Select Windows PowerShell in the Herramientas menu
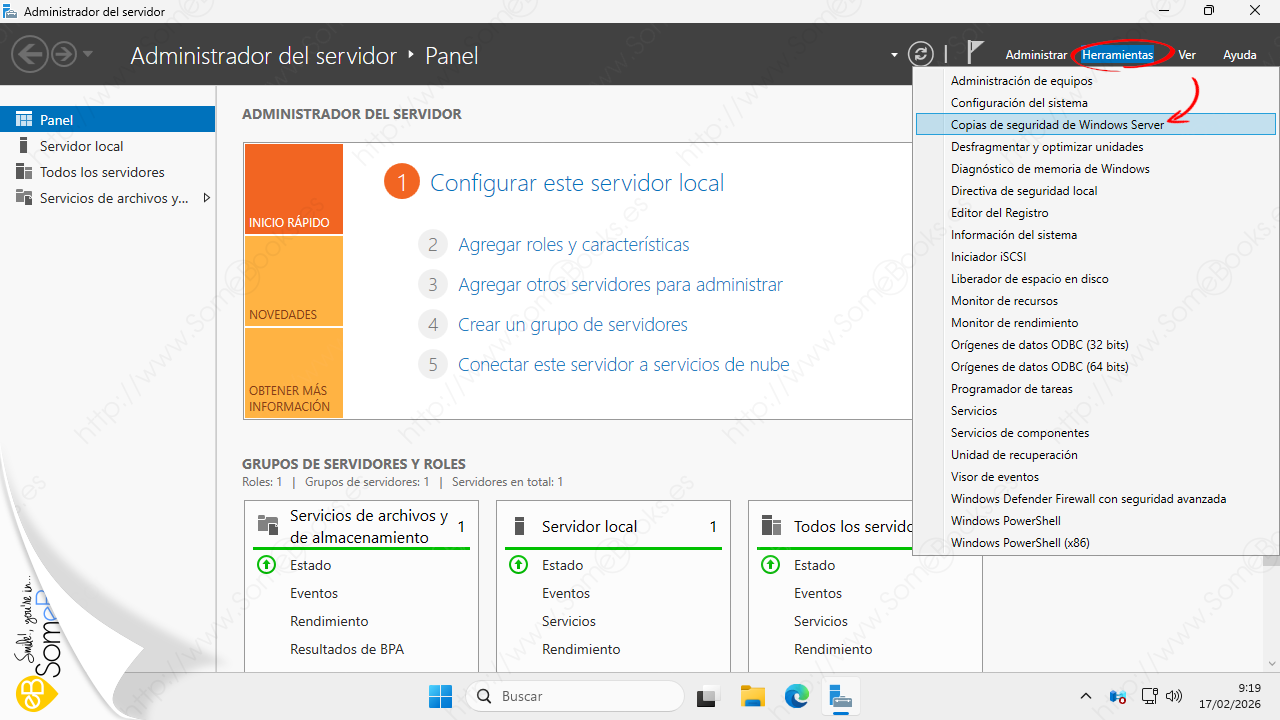1280x720 pixels. click(1005, 521)
